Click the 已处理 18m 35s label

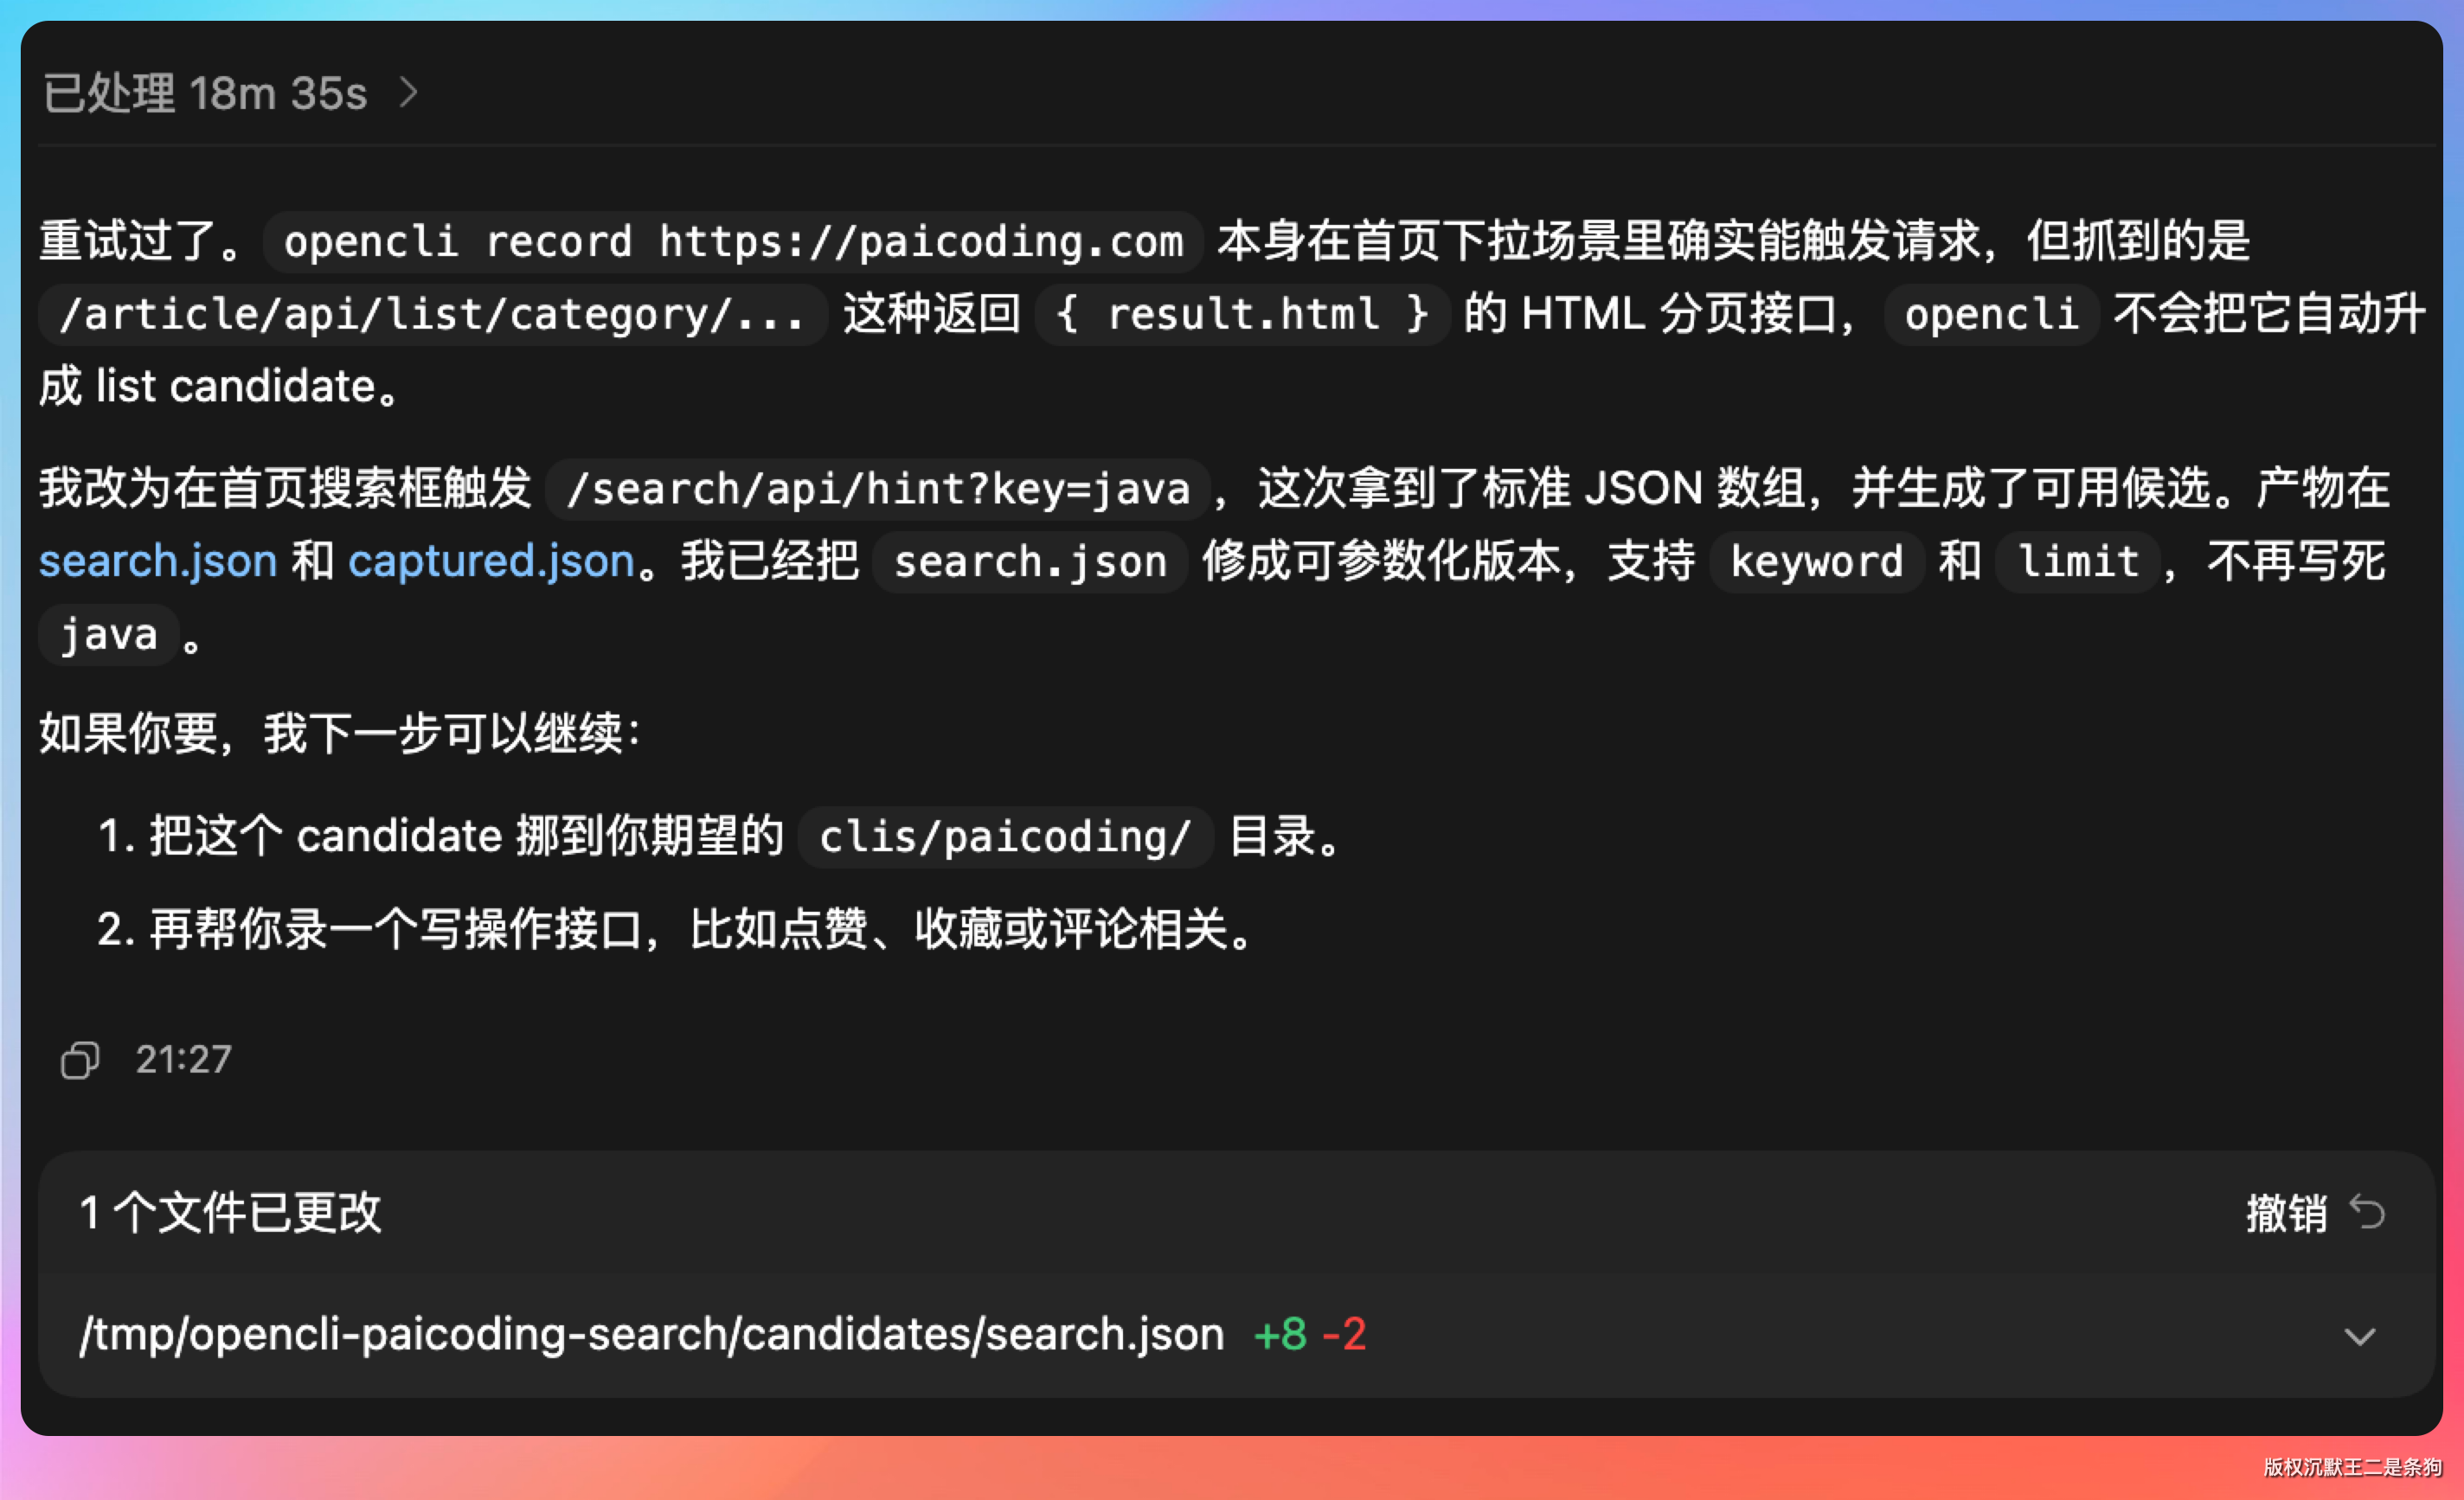205,93
